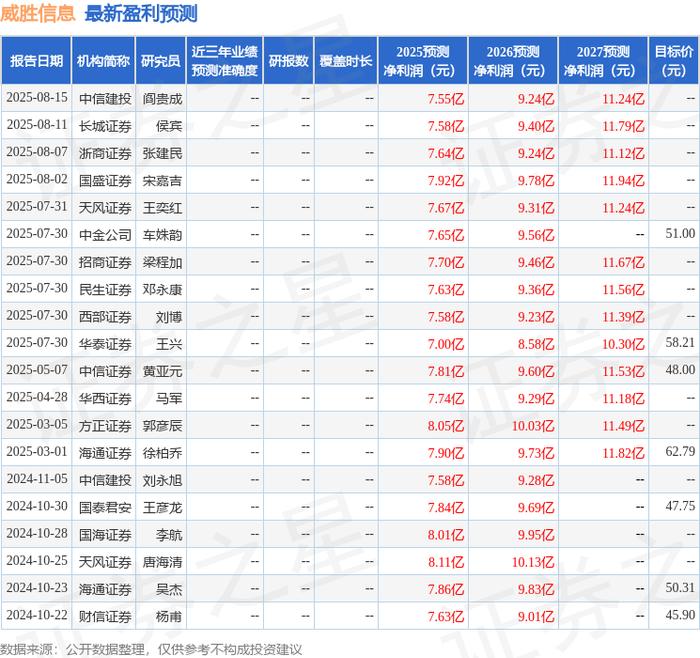
Task: Select the 近三年业绩预测准确度 header
Action: click(225, 61)
